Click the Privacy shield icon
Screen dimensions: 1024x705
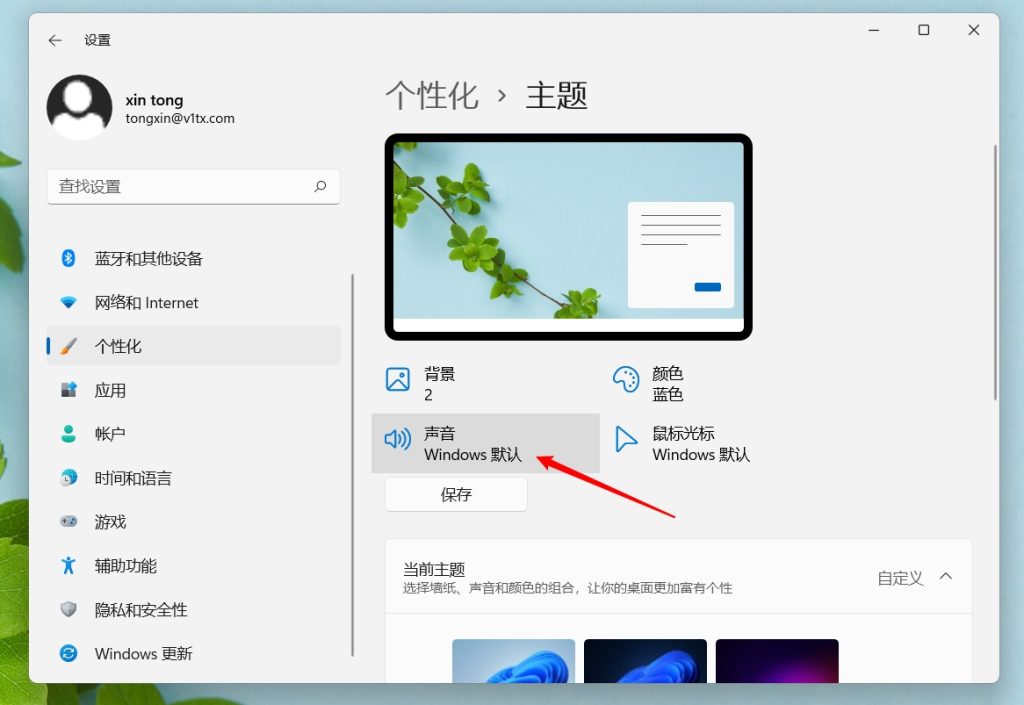[x=69, y=609]
